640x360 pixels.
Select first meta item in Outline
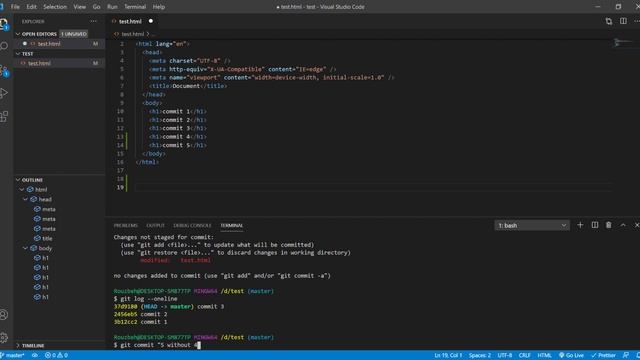(49, 209)
